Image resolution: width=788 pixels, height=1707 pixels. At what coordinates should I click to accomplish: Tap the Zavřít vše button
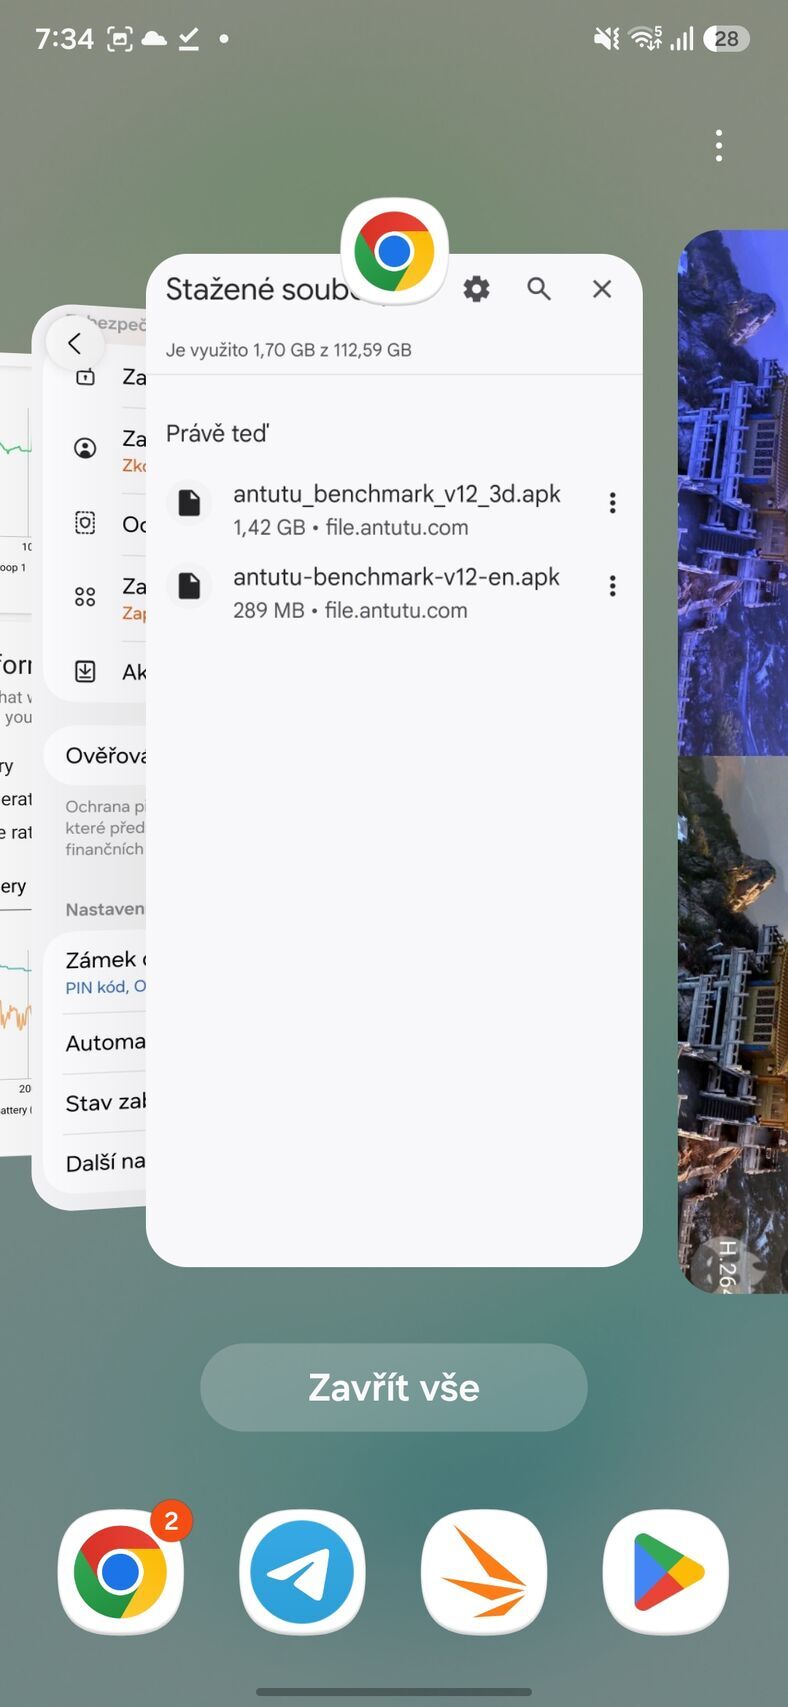394,1387
